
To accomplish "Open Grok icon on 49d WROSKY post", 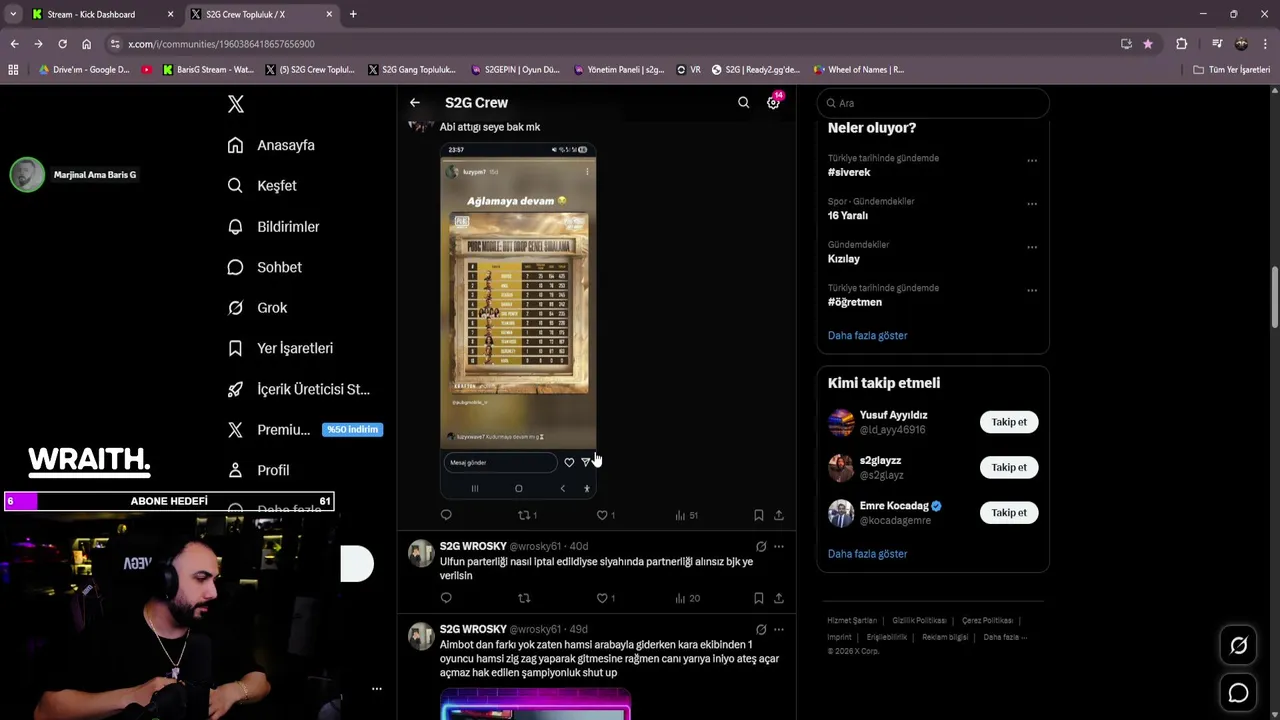I will pyautogui.click(x=761, y=629).
